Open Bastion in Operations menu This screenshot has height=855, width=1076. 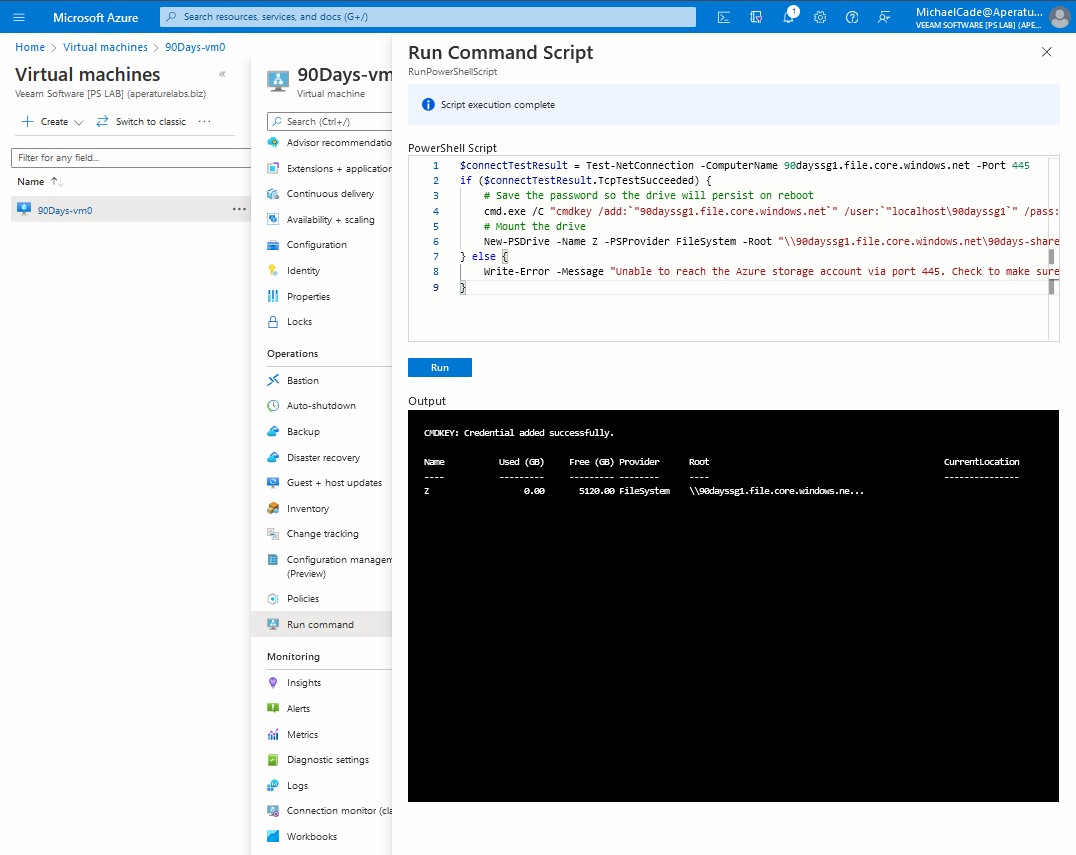302,381
